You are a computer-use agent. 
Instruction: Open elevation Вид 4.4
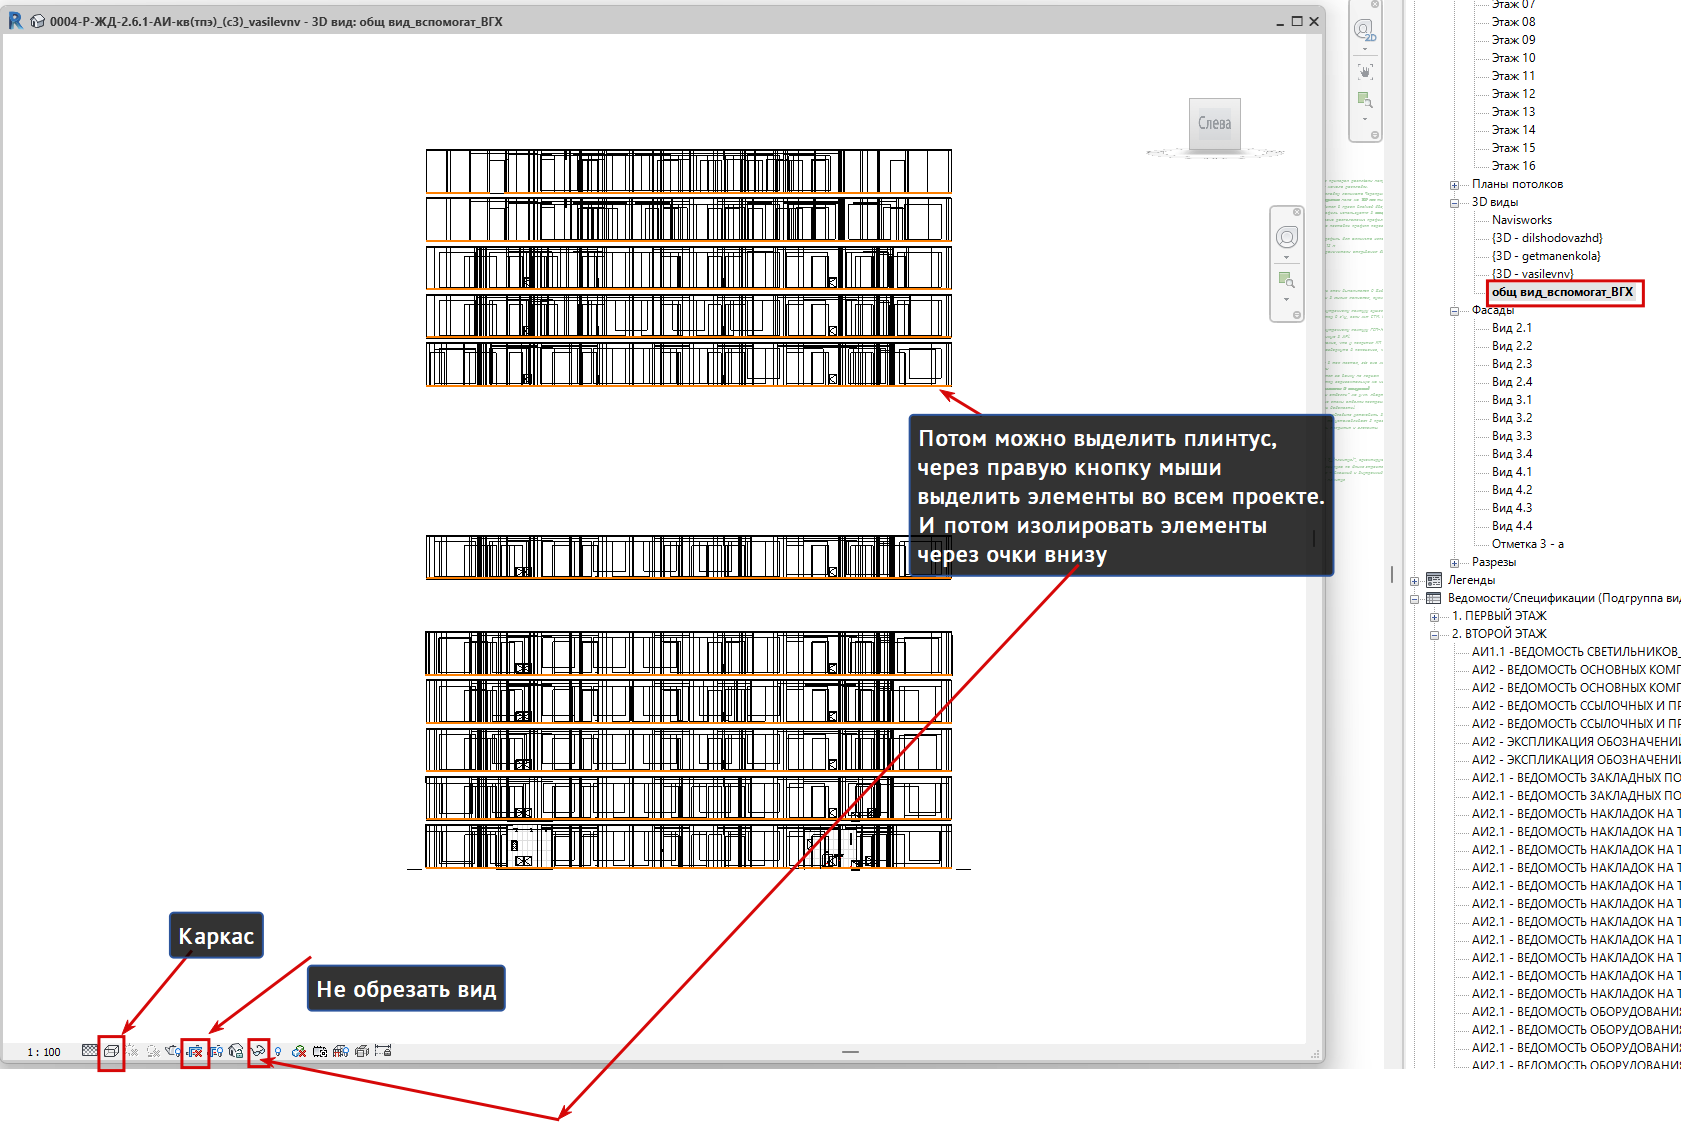[x=1511, y=526]
